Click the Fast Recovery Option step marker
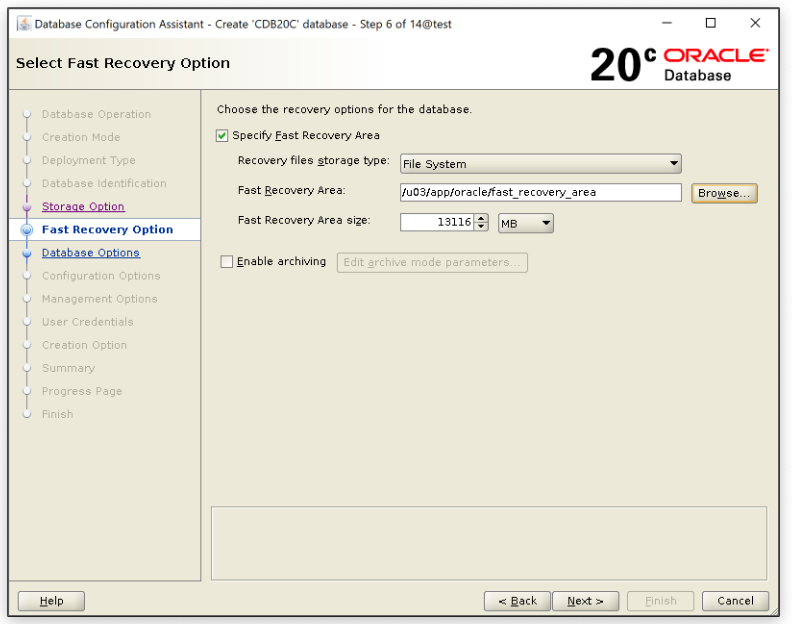This screenshot has height=624, width=792. [27, 230]
